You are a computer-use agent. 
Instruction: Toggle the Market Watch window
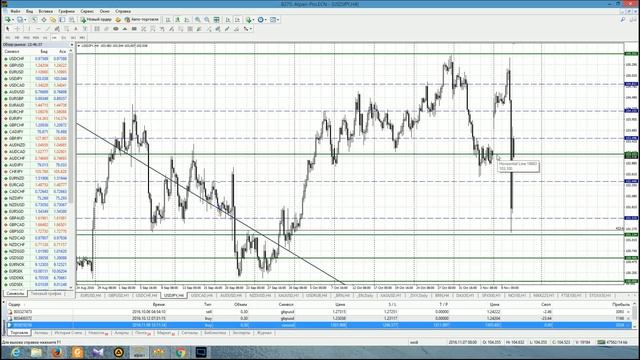click(34, 20)
